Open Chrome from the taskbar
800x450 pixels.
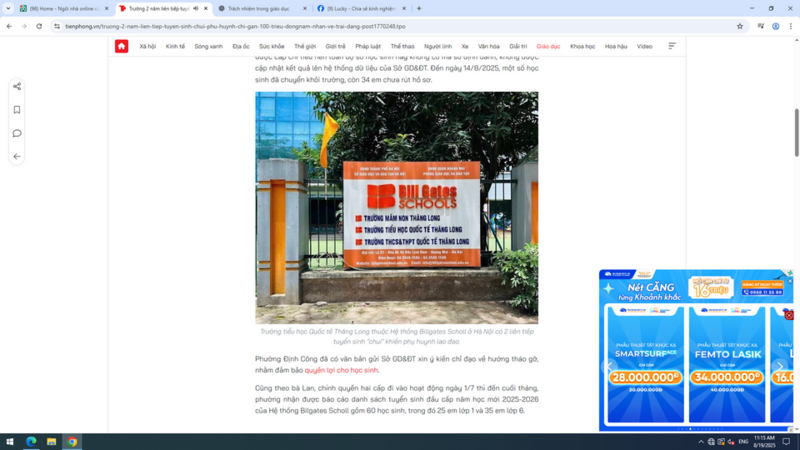click(72, 442)
